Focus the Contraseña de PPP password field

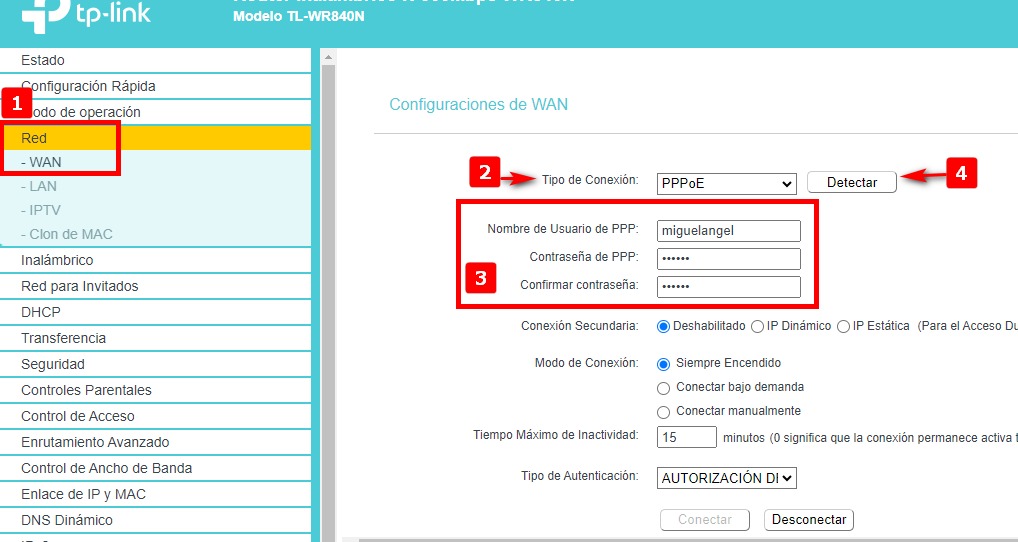point(729,259)
